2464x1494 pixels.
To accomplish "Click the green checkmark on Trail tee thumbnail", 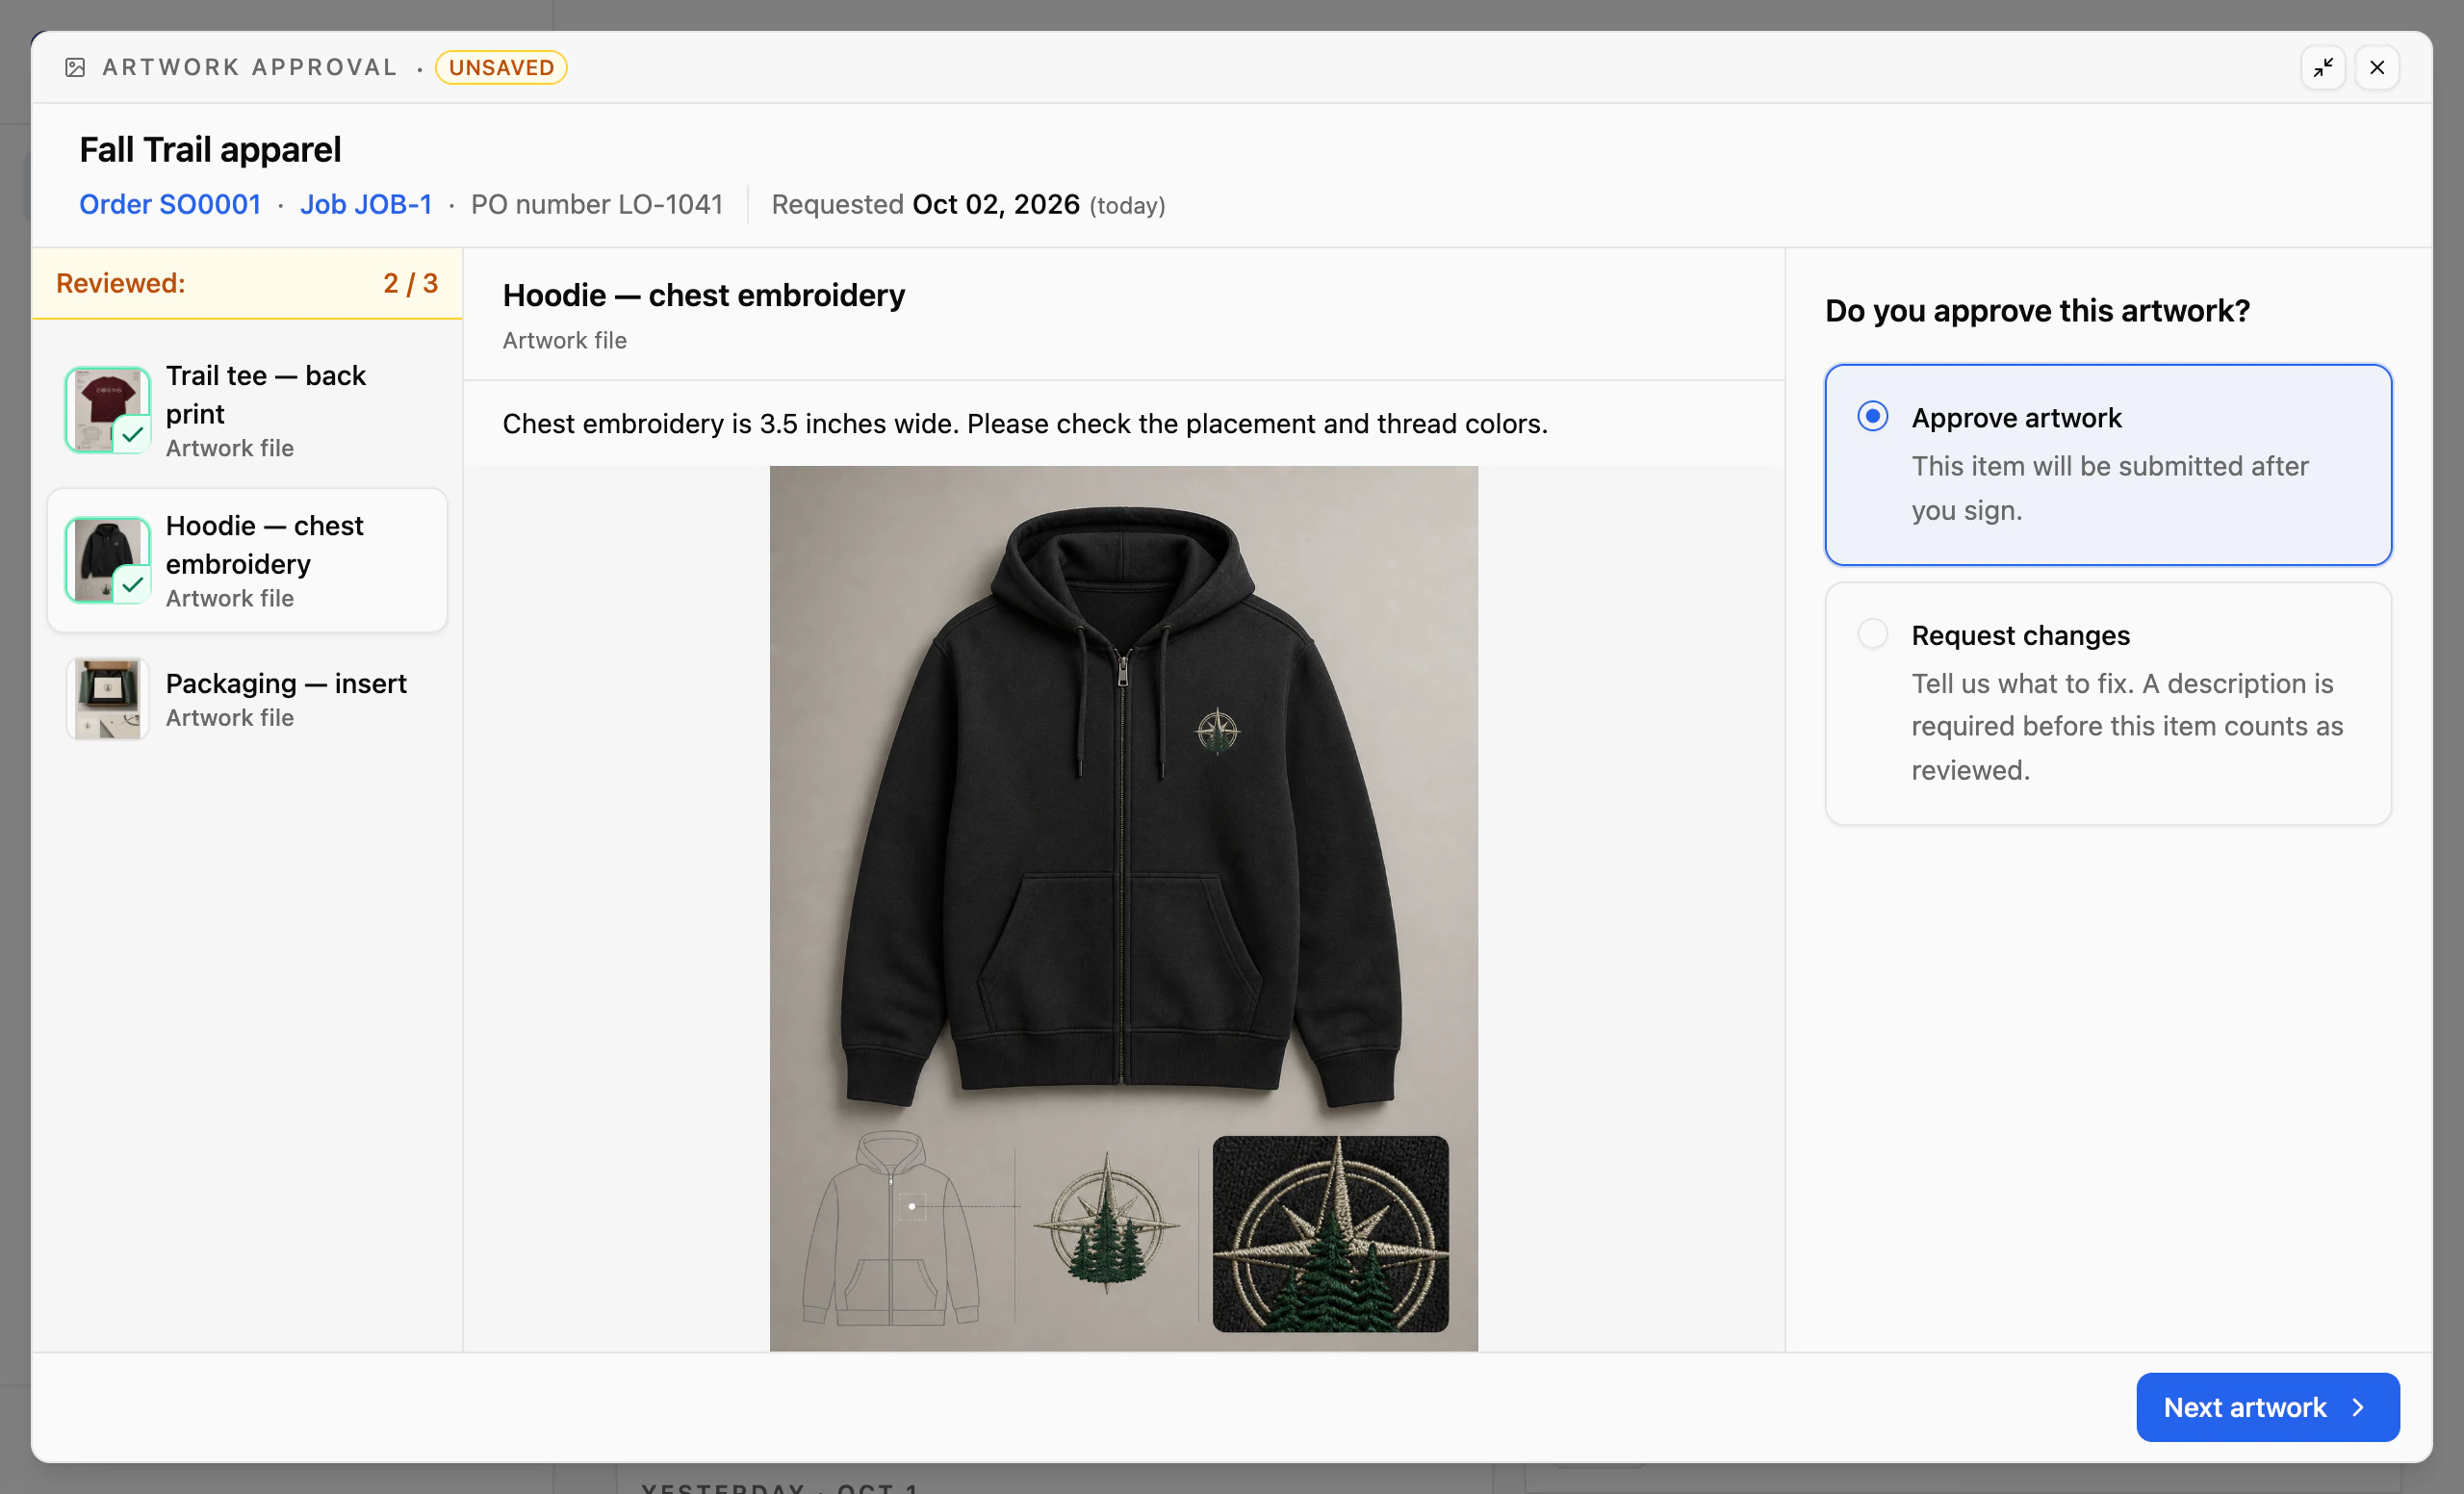I will pyautogui.click(x=132, y=435).
